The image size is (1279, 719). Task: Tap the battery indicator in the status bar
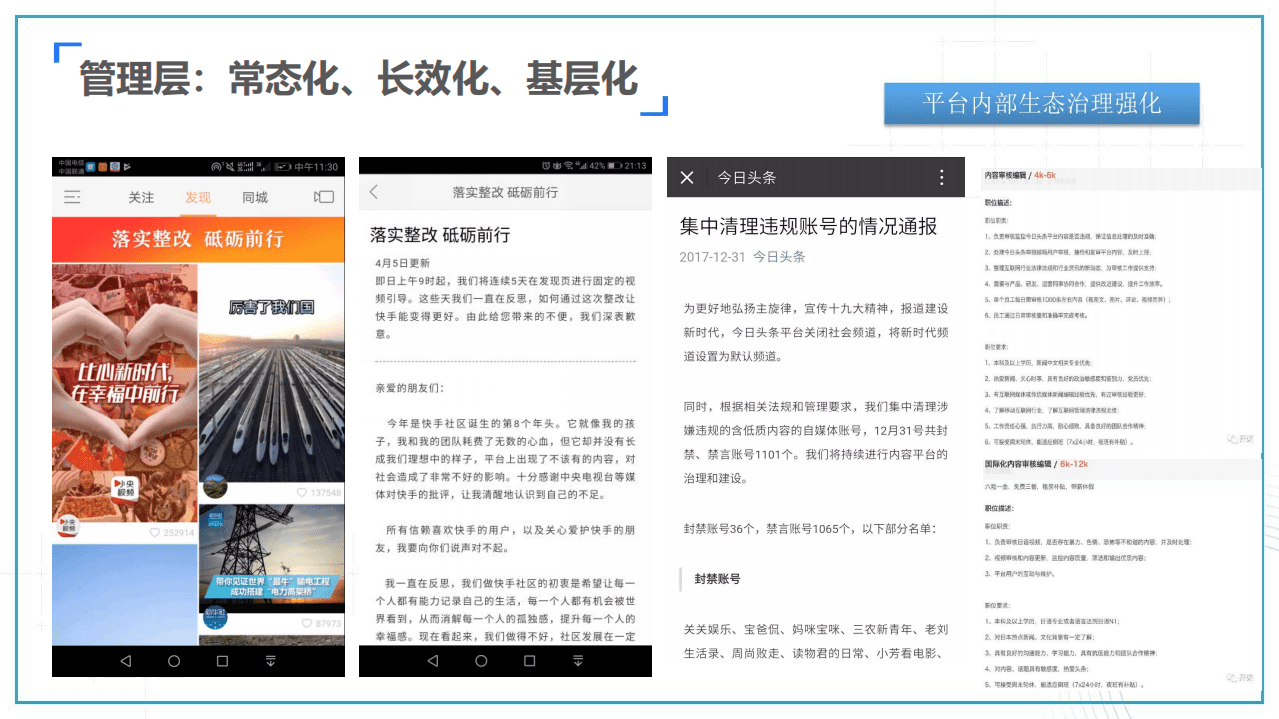point(283,167)
